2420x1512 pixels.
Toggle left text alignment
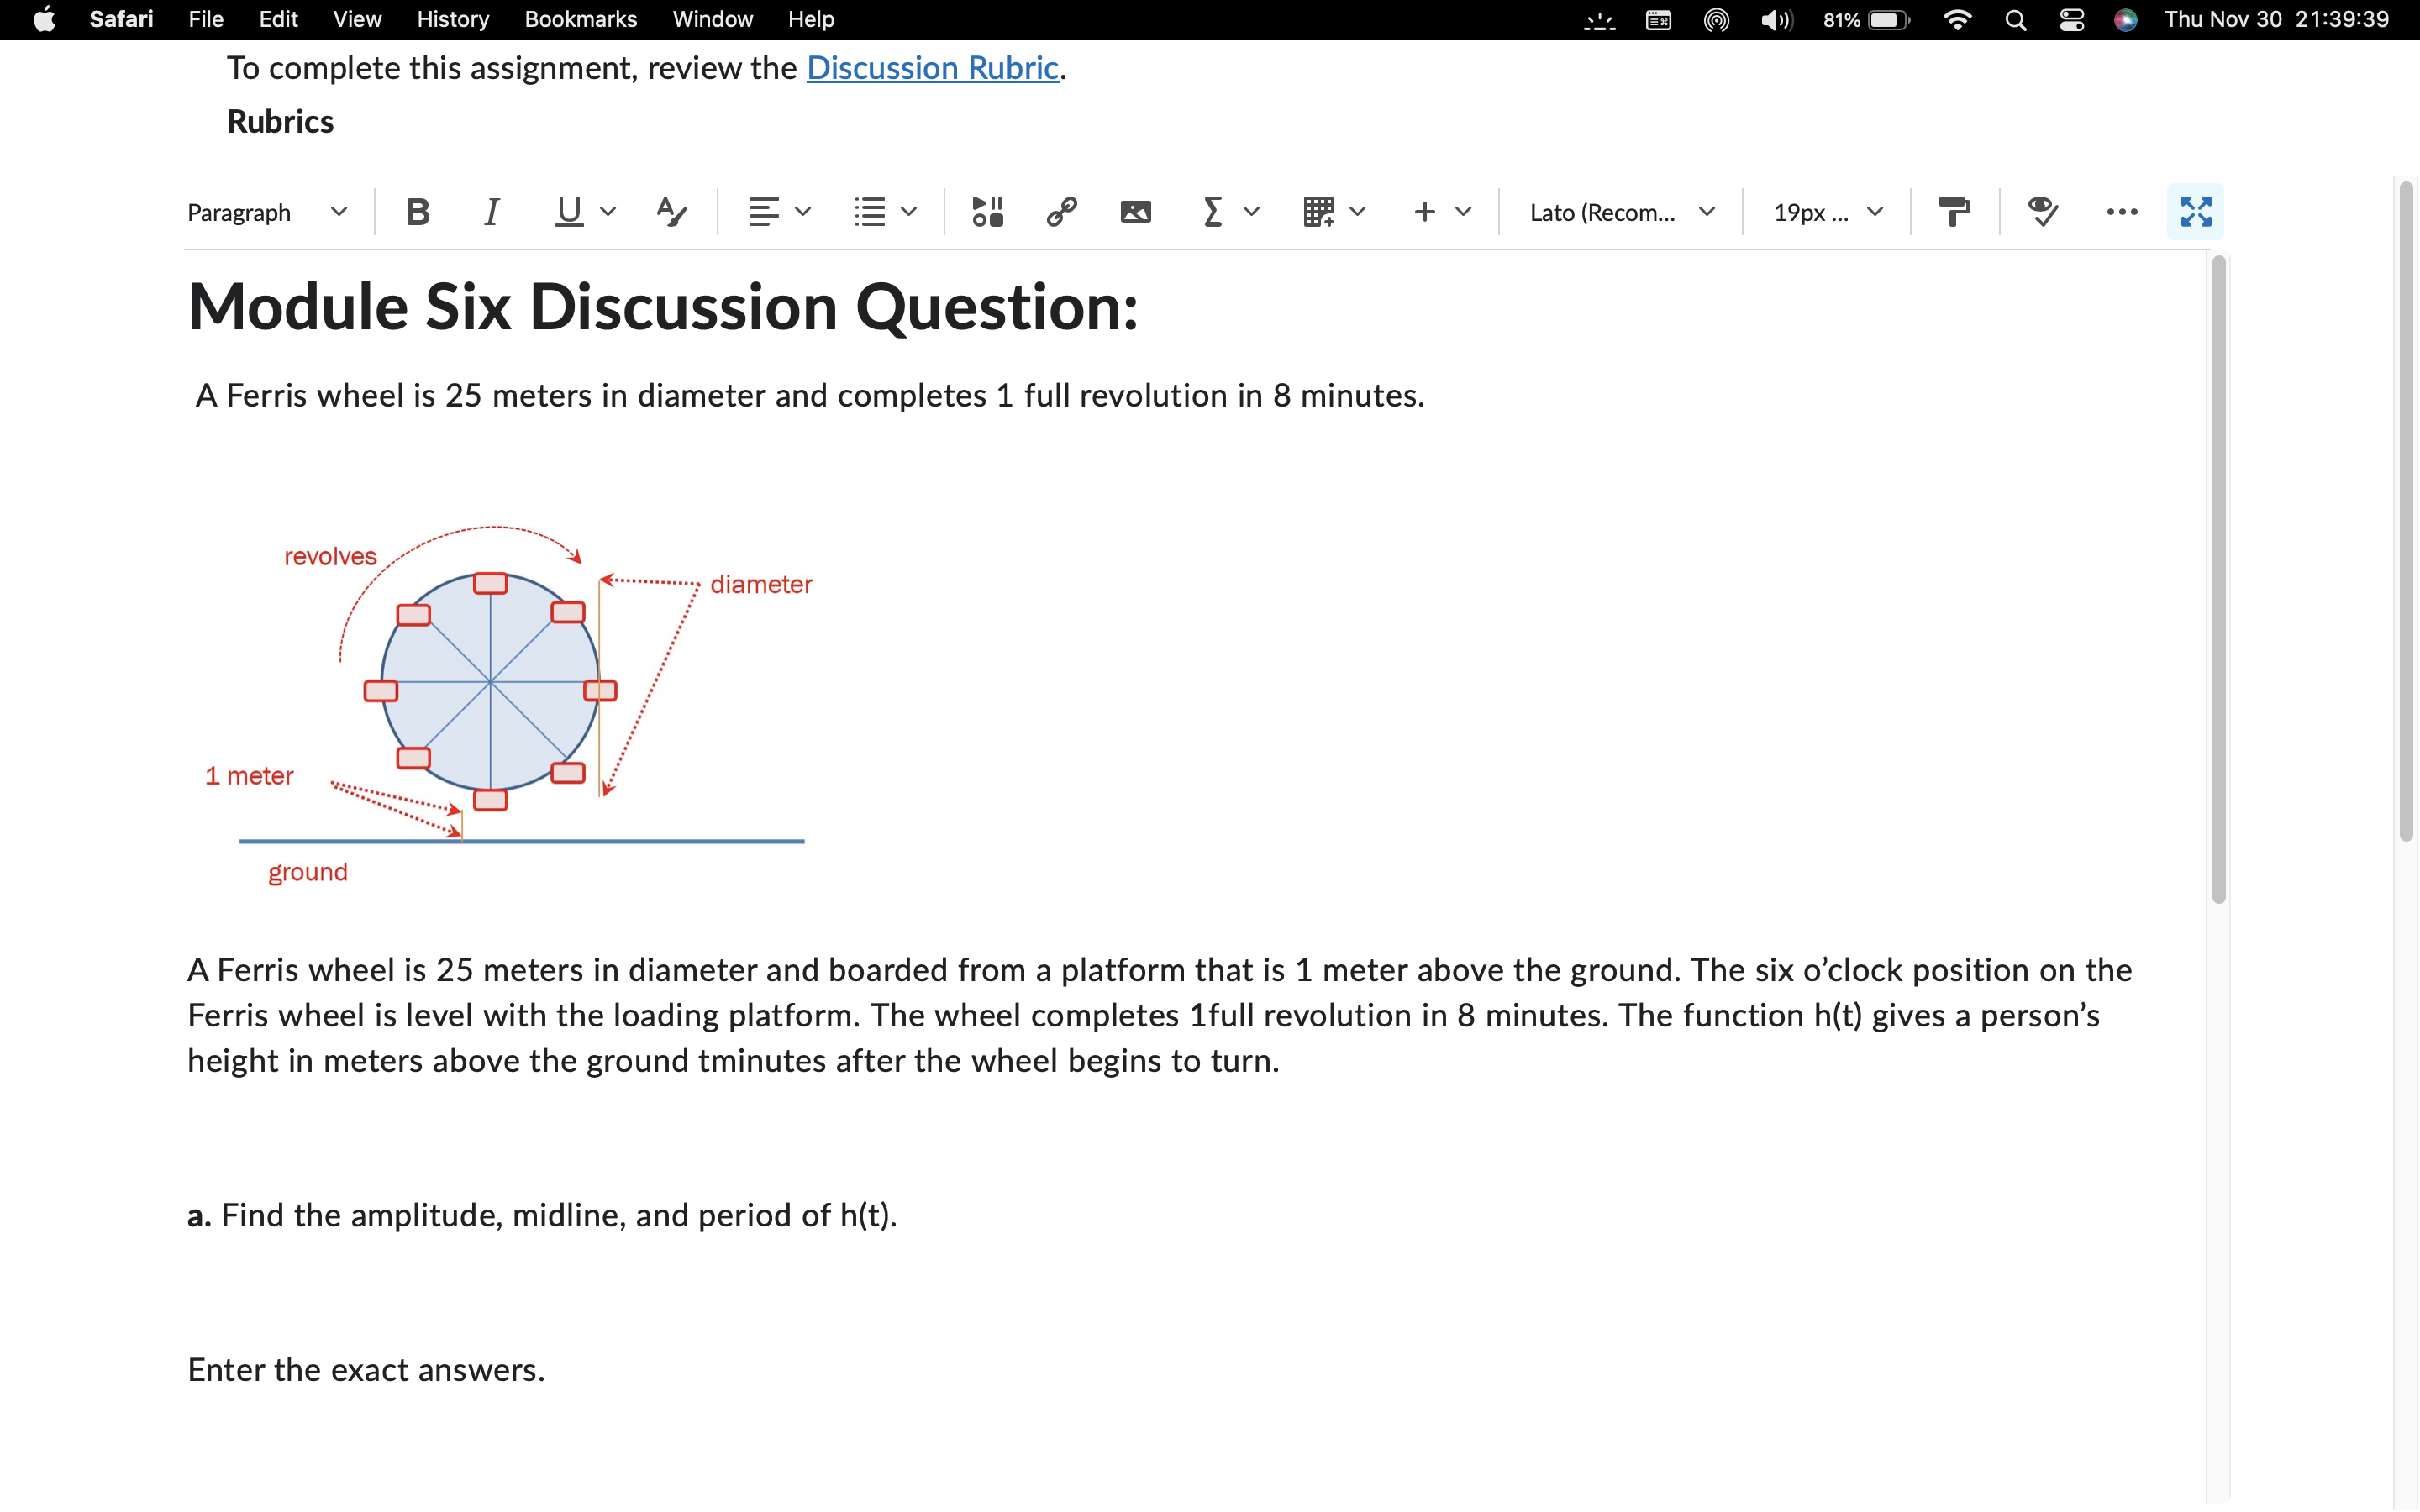765,211
